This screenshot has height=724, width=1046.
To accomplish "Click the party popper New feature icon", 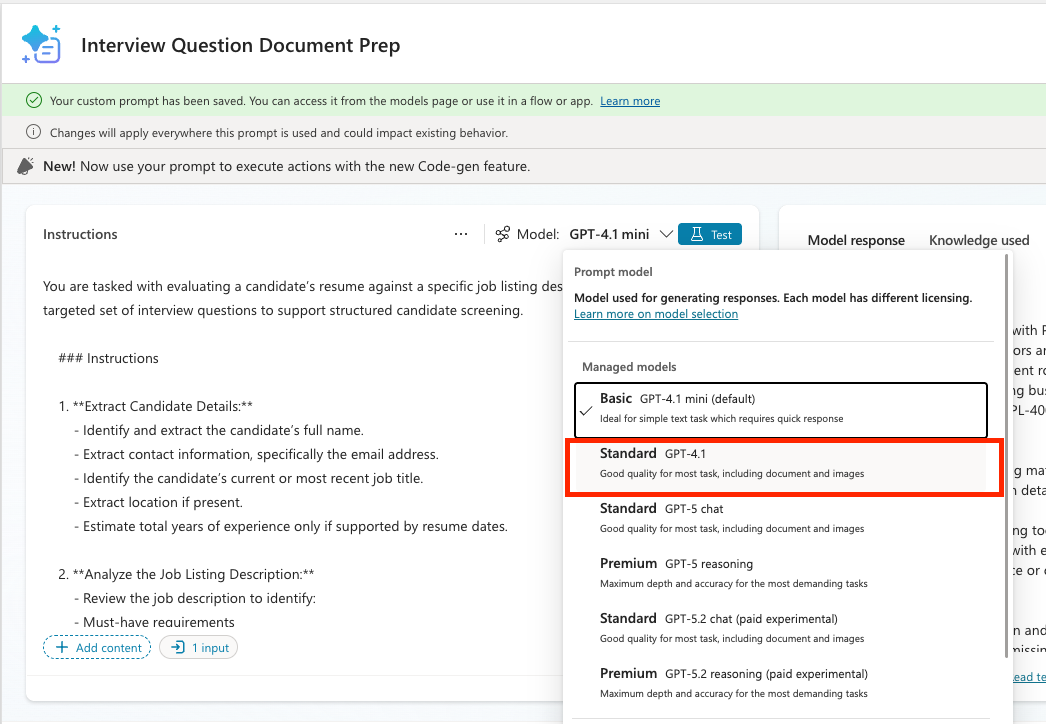I will coord(25,166).
